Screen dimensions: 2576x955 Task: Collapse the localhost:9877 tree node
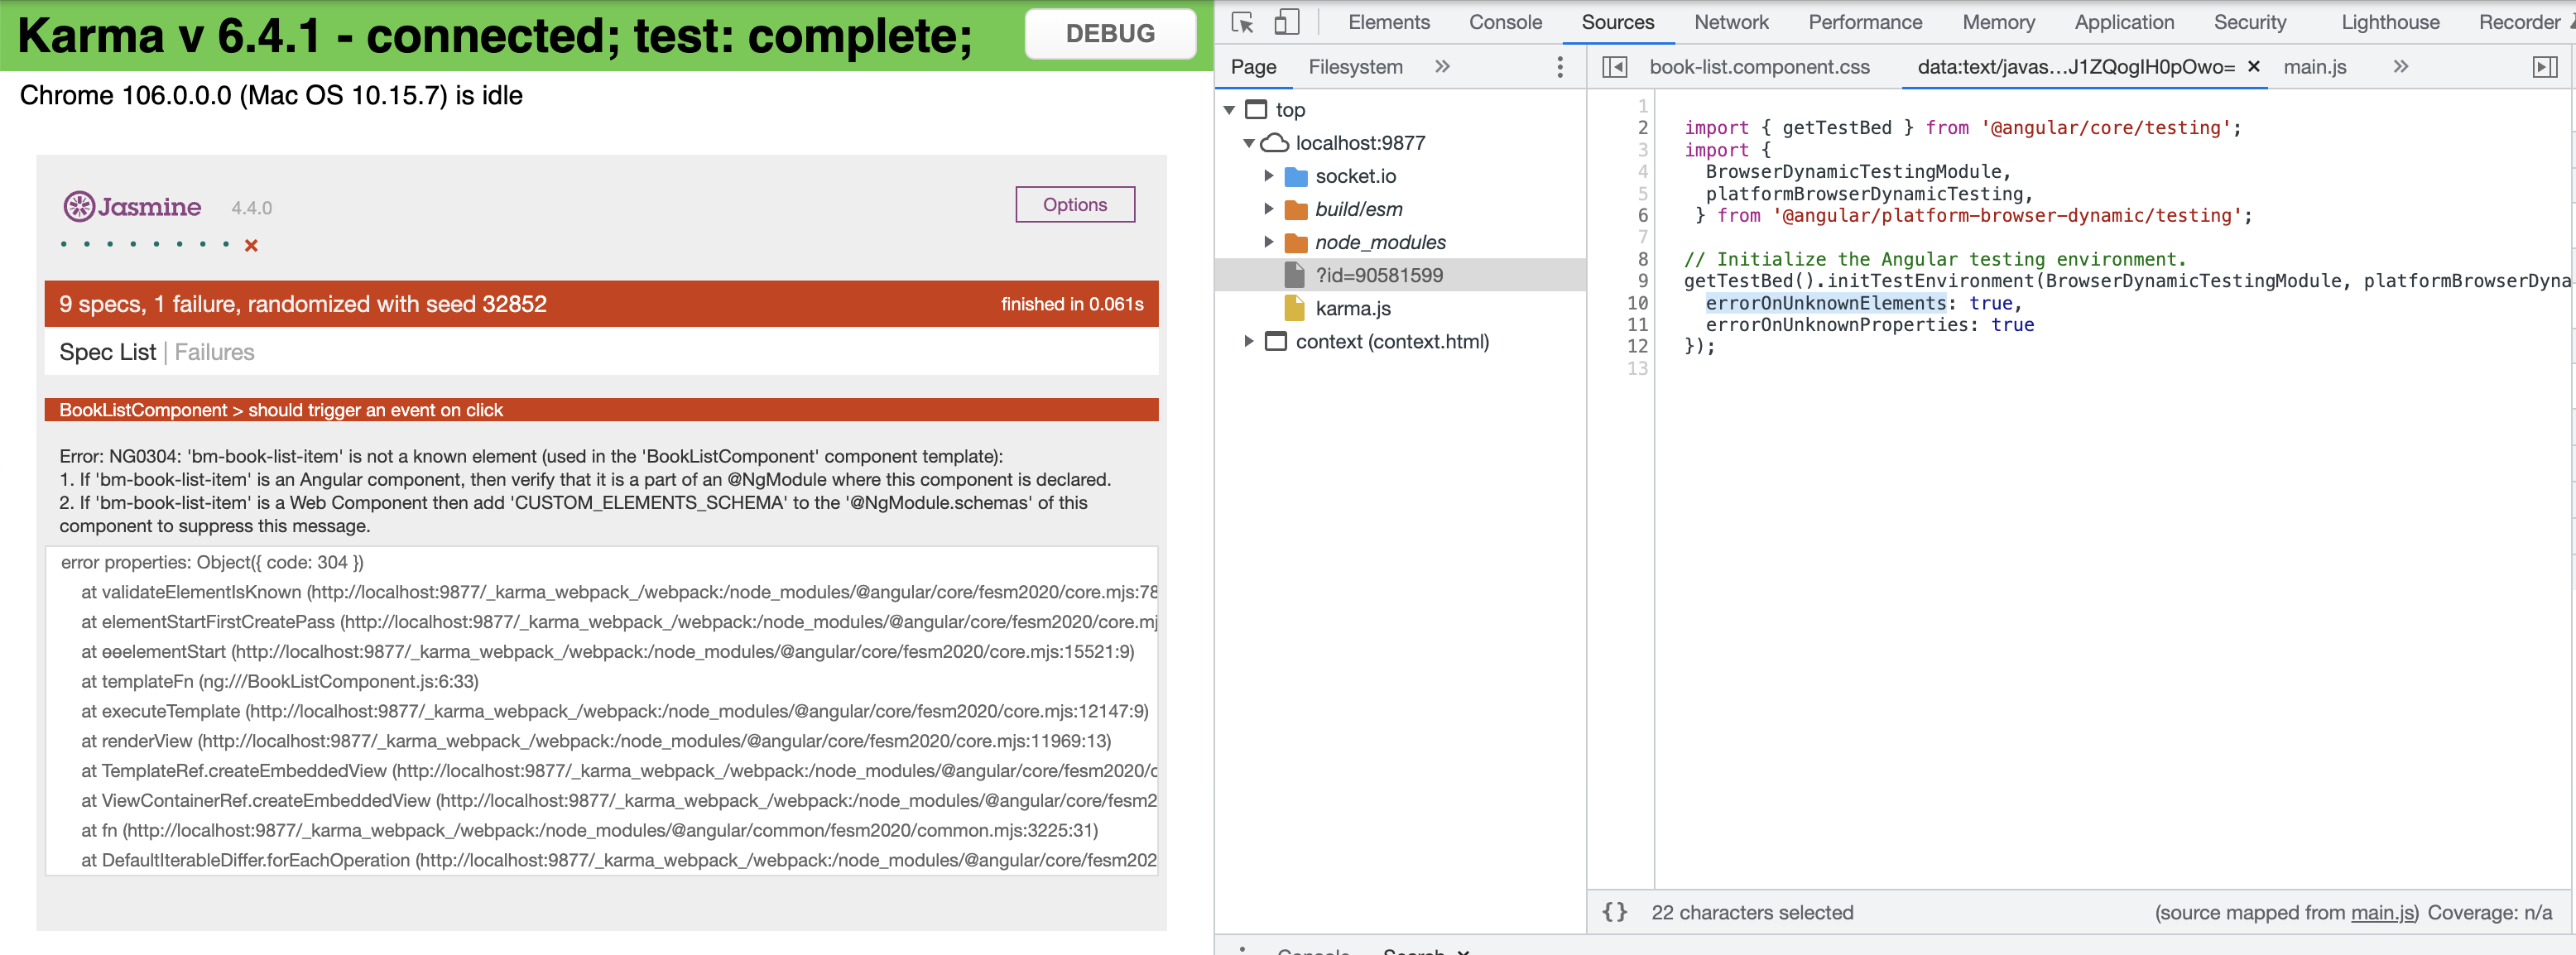click(1248, 142)
